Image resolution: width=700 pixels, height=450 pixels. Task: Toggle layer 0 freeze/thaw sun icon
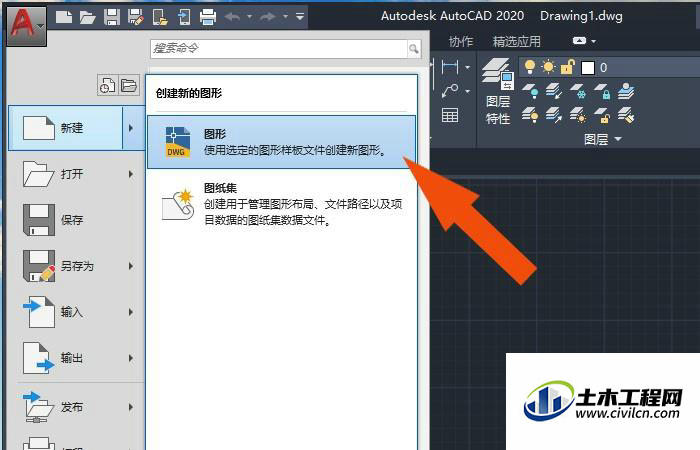[549, 67]
